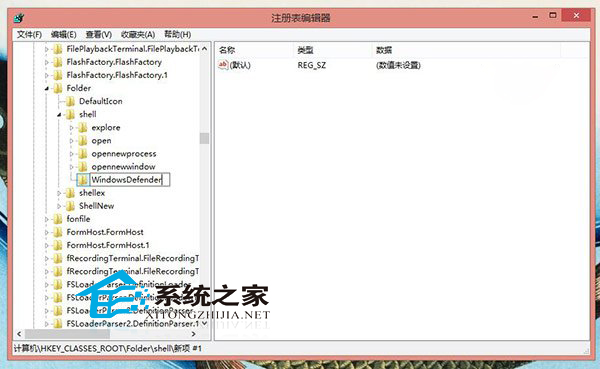Click the tree vertical scrollbar up arrow
This screenshot has height=369, width=600.
[204, 49]
